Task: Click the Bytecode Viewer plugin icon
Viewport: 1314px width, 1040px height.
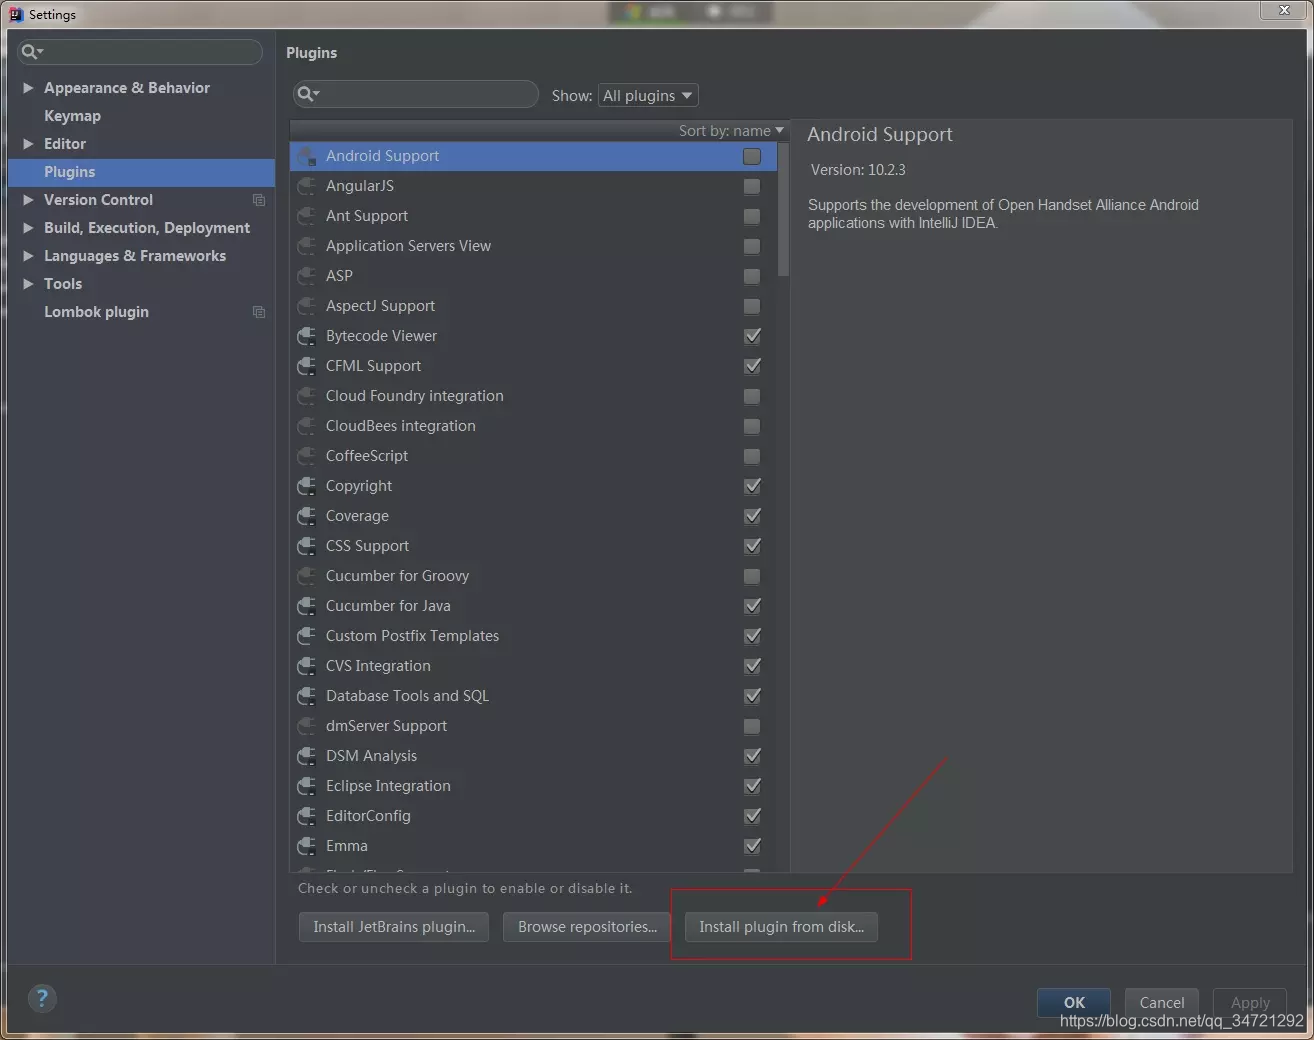Action: tap(307, 336)
